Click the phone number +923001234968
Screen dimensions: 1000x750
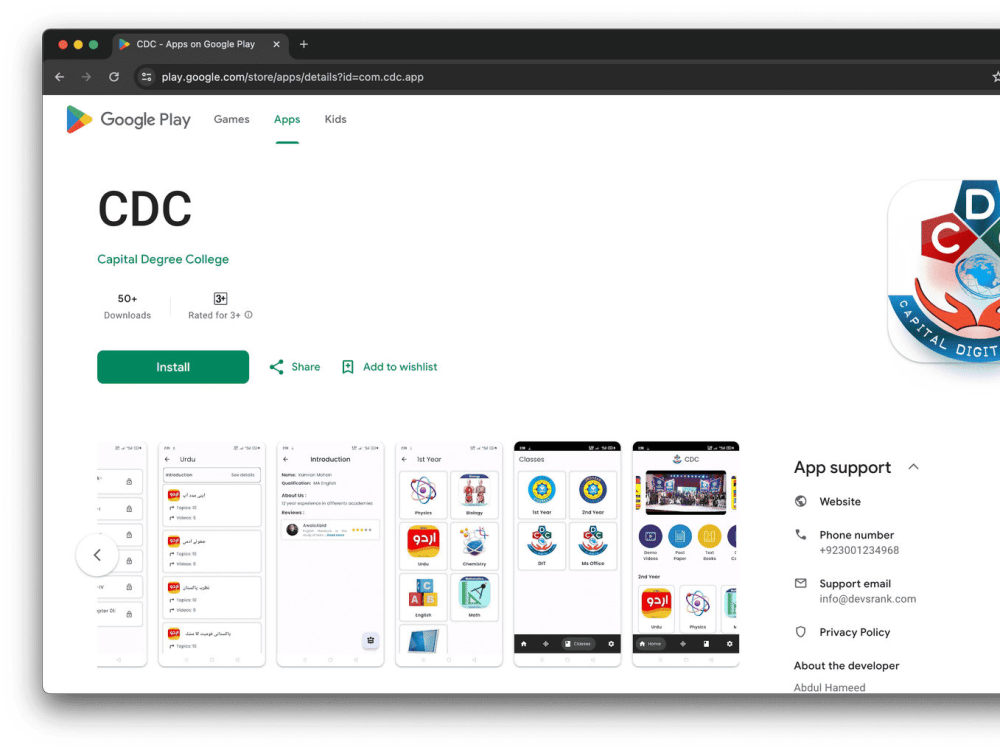pos(859,550)
